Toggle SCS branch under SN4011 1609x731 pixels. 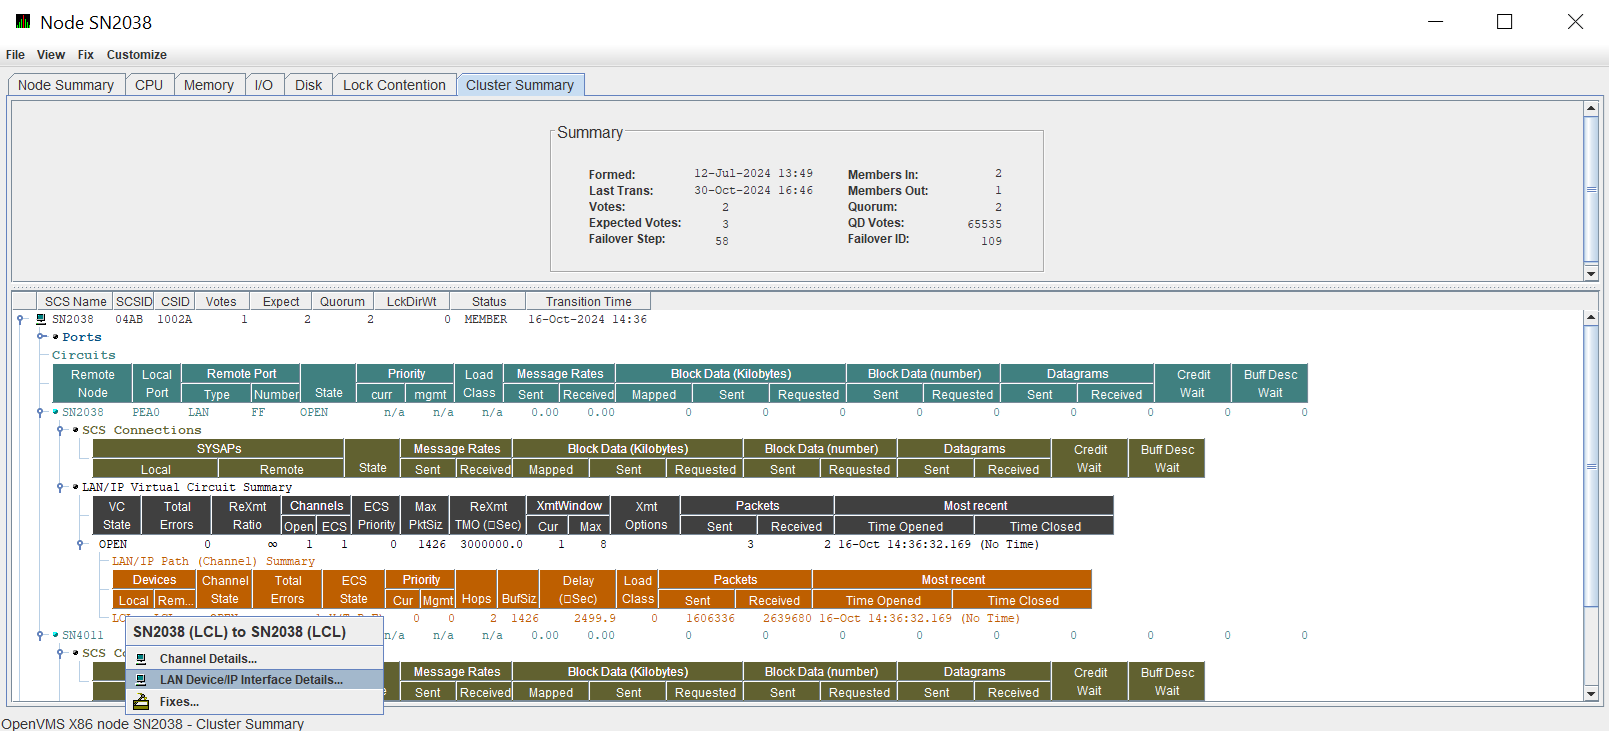click(x=60, y=653)
